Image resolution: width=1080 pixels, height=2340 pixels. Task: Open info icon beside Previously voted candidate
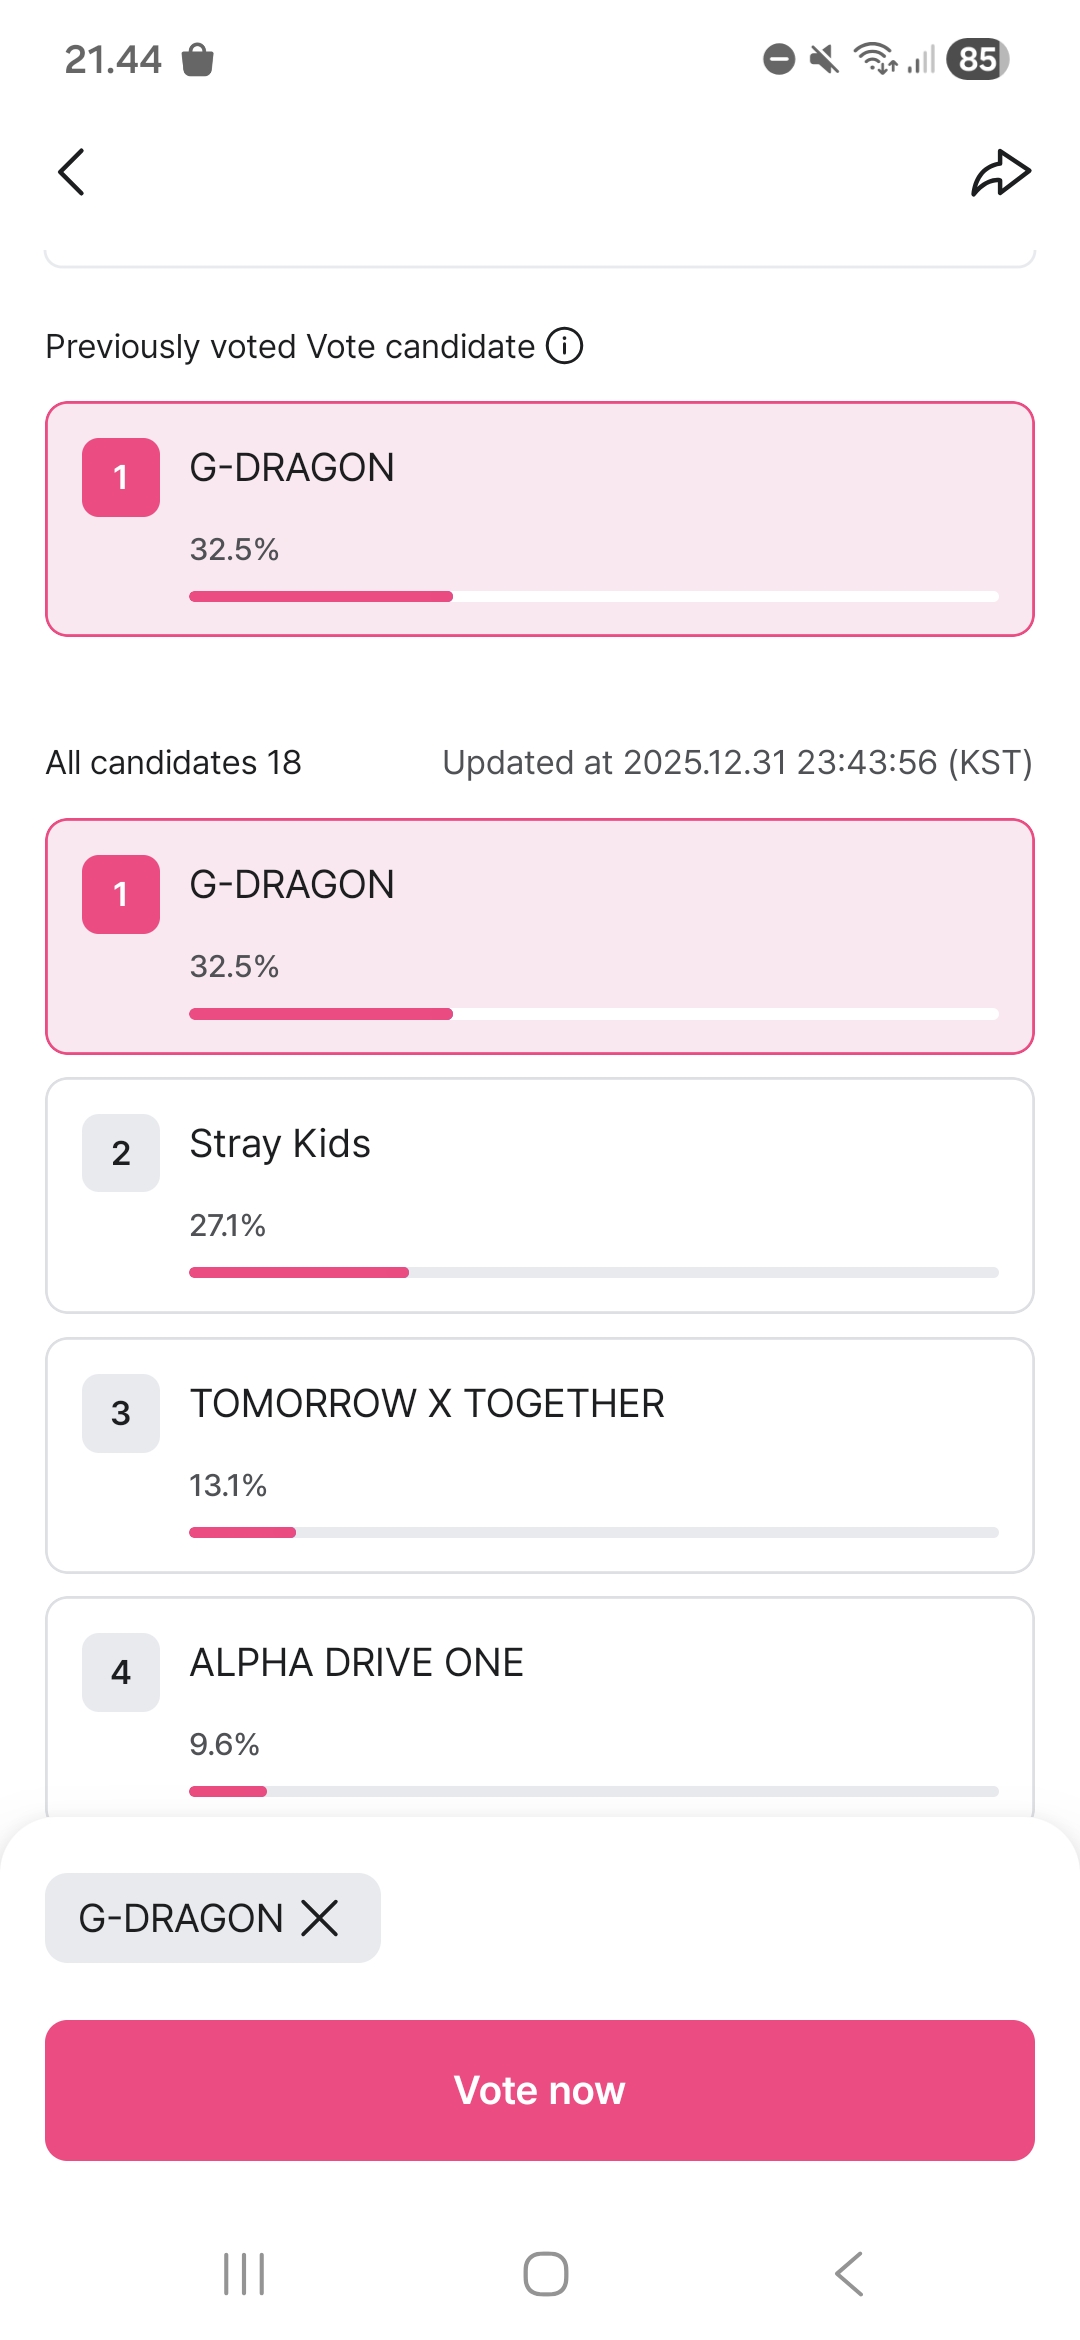point(565,346)
